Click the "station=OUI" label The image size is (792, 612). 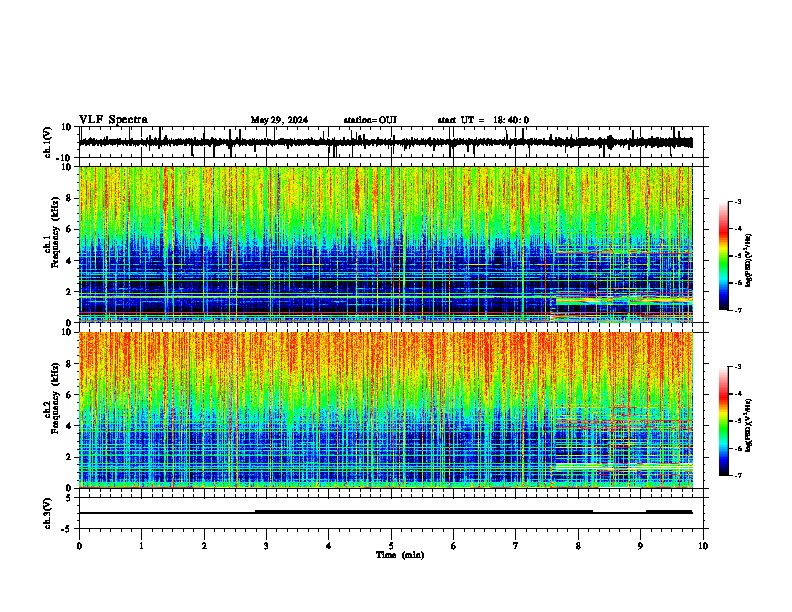click(370, 120)
